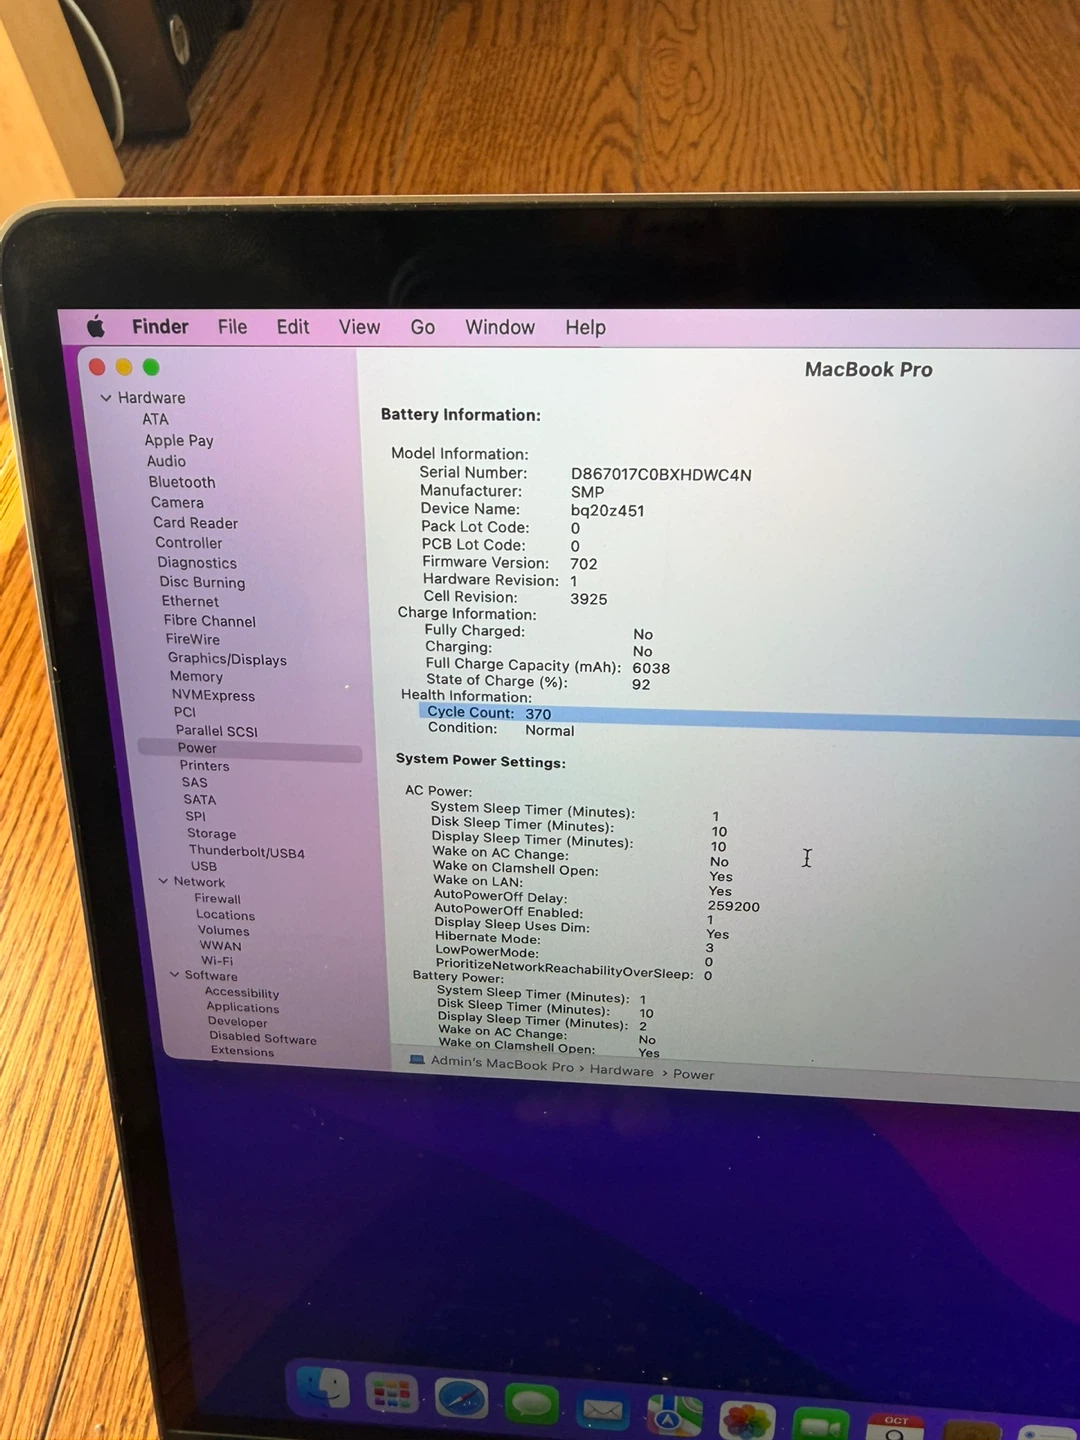The image size is (1080, 1440).
Task: Open Mail from the Dock
Action: (x=602, y=1411)
